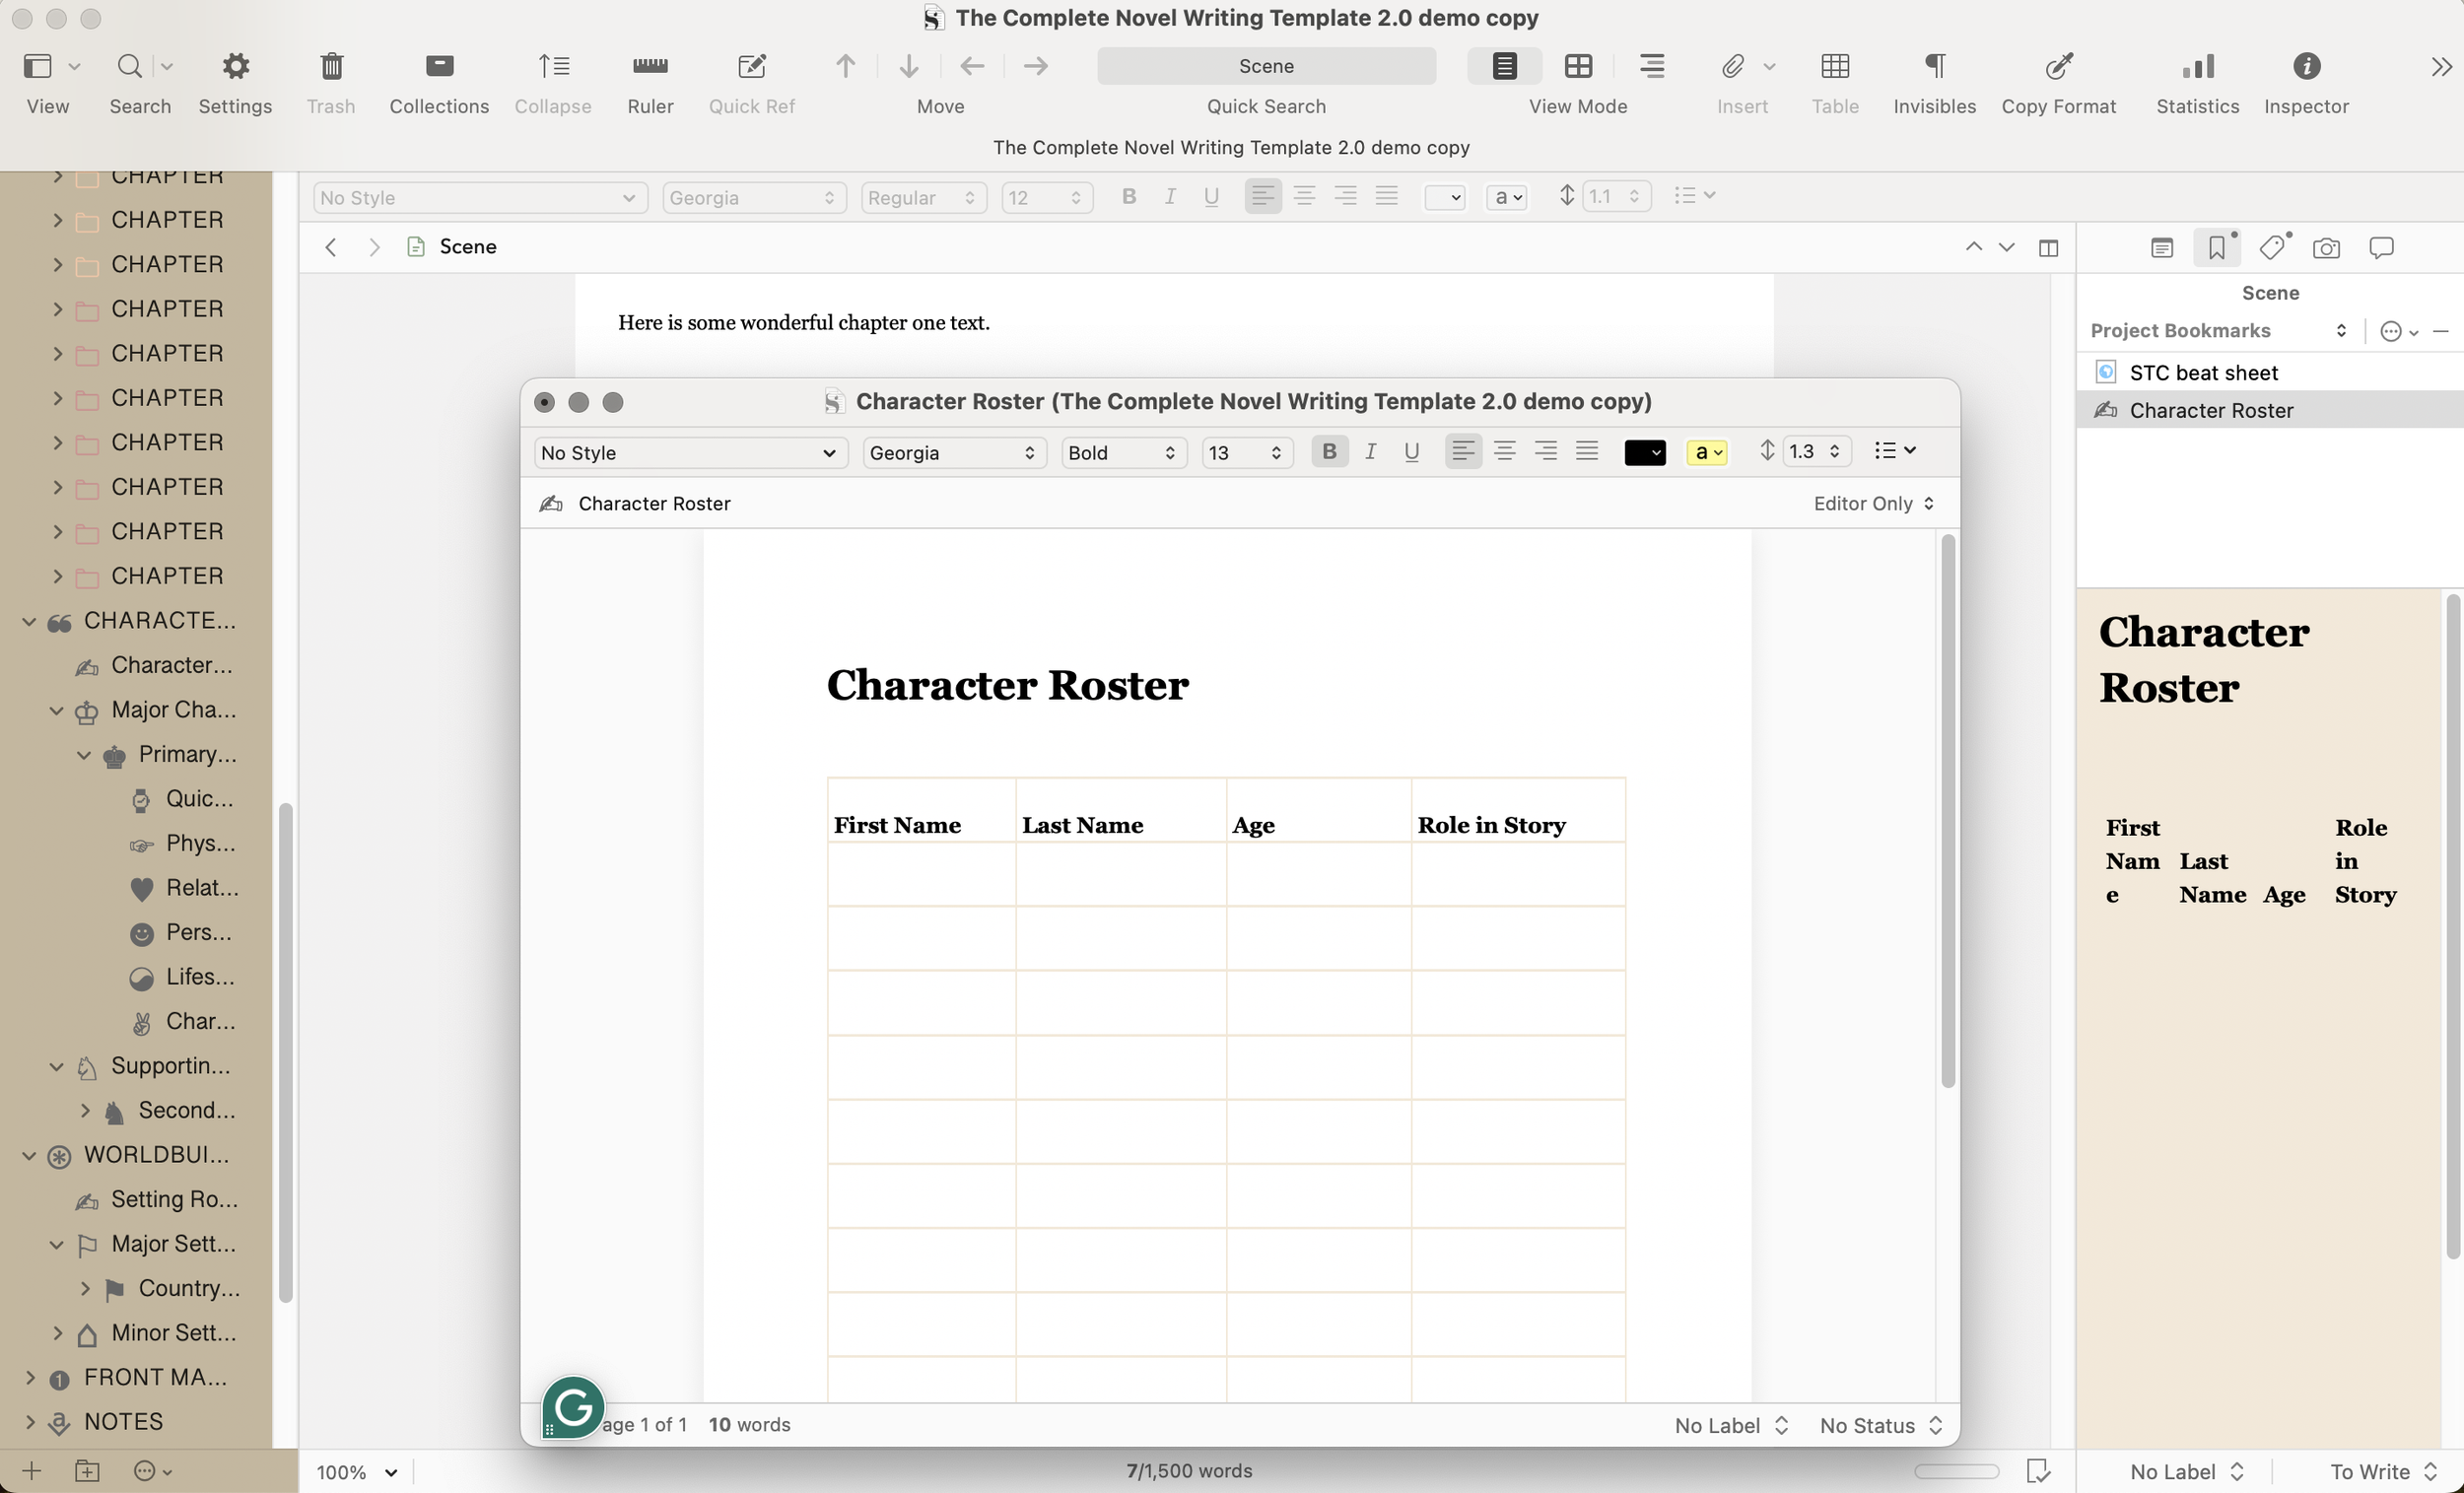Take a snapshot using the camera icon
Screen dimensions: 2464x1493
(2327, 247)
